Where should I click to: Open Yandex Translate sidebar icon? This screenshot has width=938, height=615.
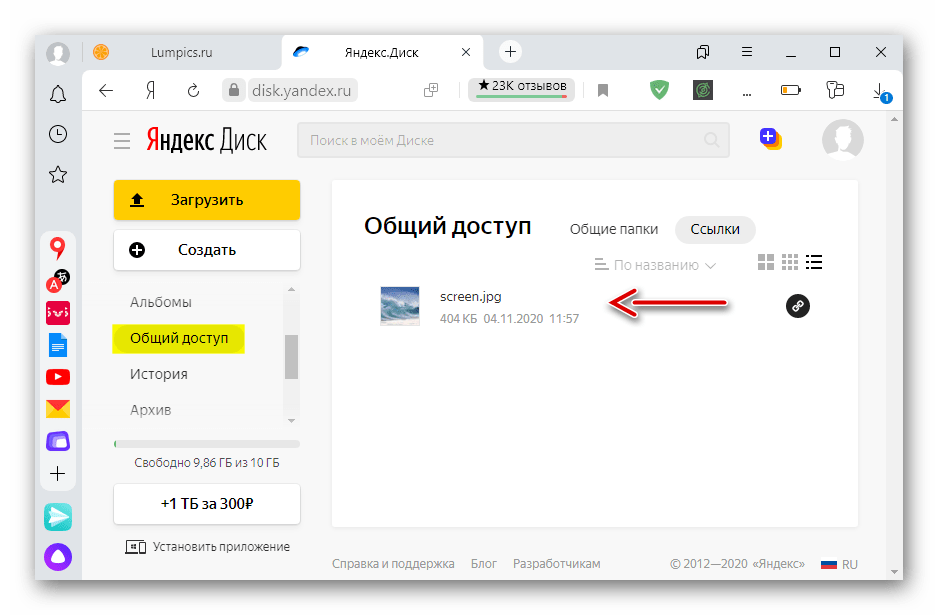pos(57,281)
